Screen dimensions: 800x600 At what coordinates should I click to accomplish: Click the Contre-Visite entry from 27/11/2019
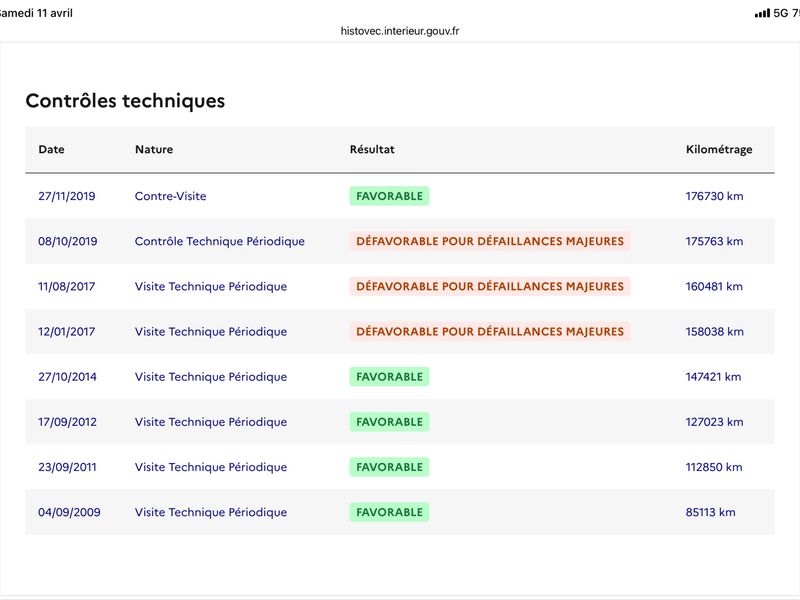coord(170,196)
